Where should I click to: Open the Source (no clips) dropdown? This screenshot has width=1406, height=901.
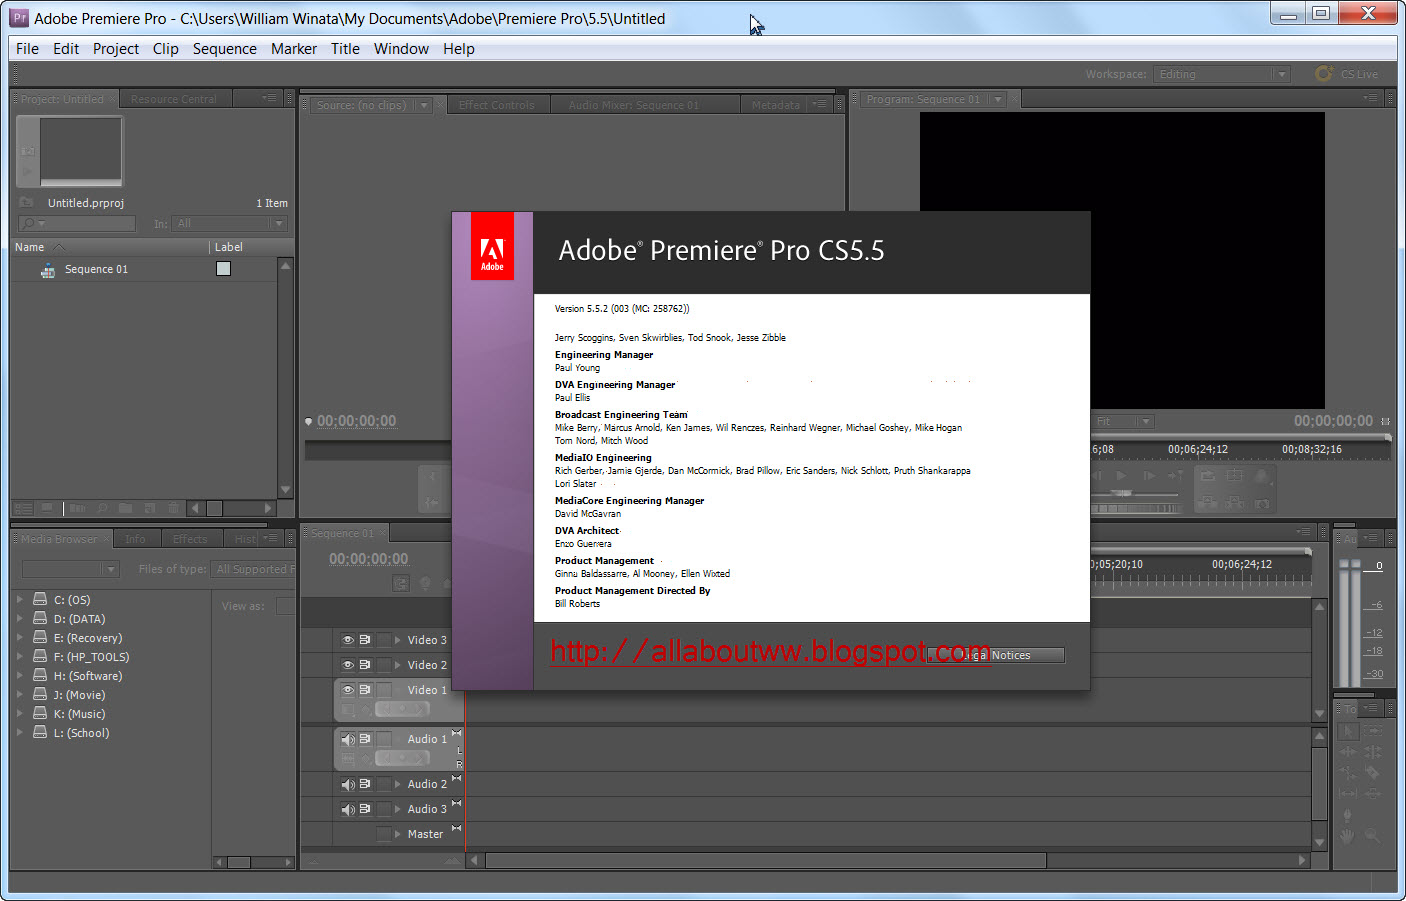pos(424,105)
